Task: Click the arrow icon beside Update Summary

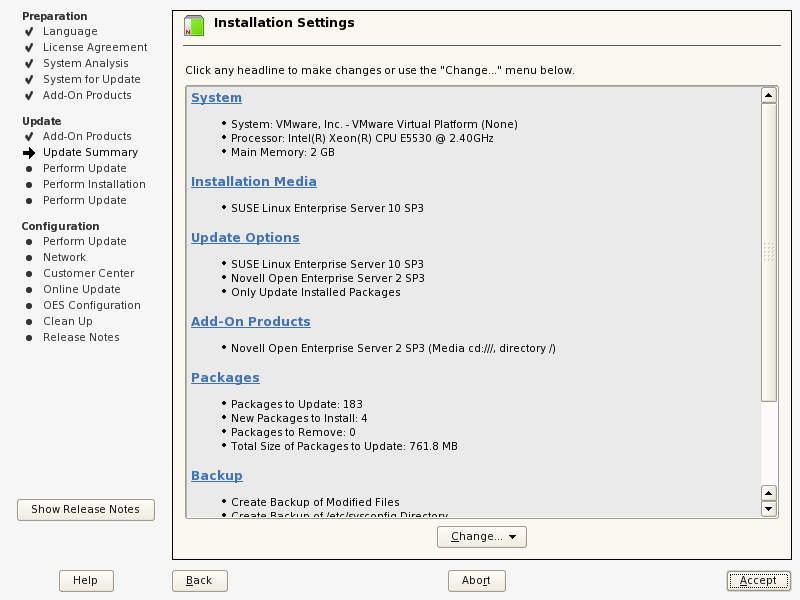Action: click(29, 153)
